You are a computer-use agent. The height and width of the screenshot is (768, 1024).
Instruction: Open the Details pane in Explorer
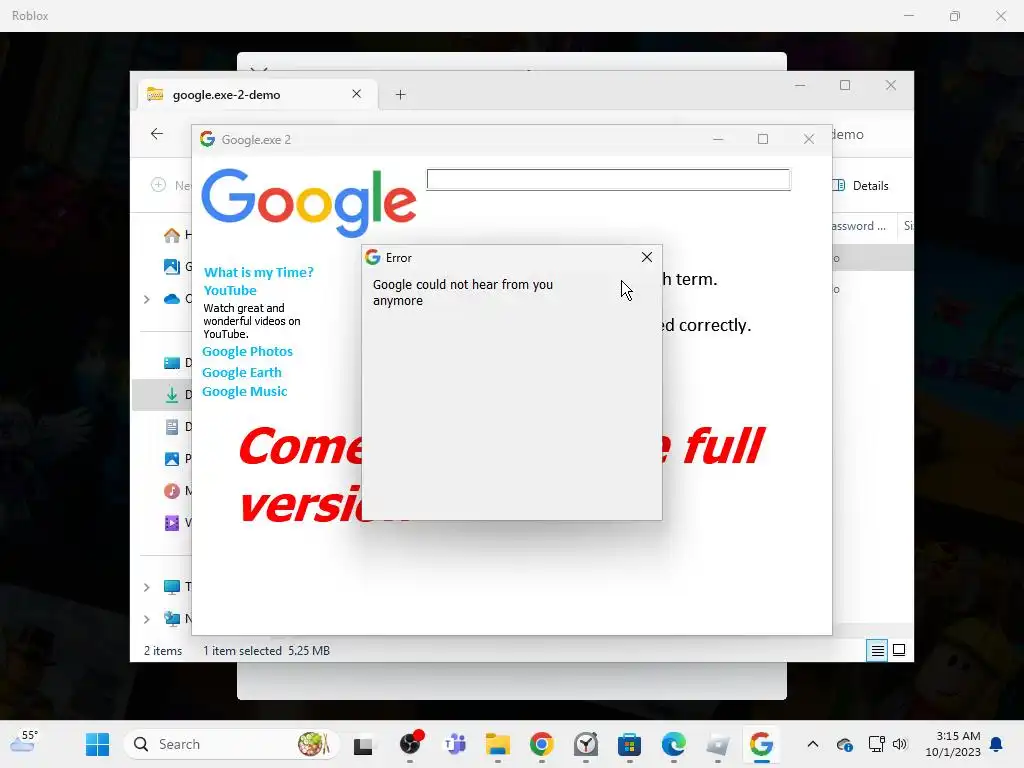click(861, 185)
